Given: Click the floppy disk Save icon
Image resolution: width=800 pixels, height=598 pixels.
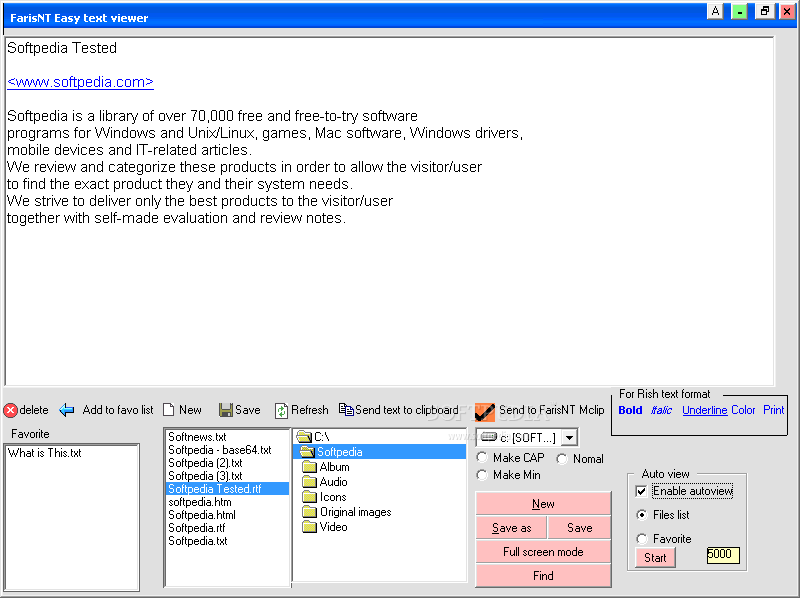Looking at the screenshot, I should (226, 410).
